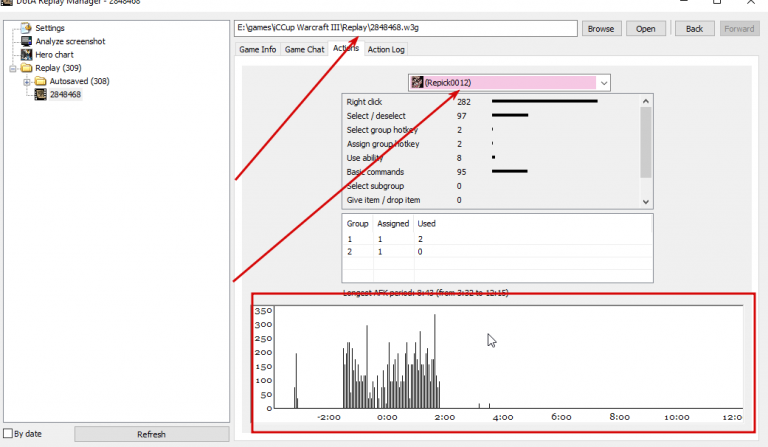Click the Forward button
768x447 pixels.
point(739,29)
